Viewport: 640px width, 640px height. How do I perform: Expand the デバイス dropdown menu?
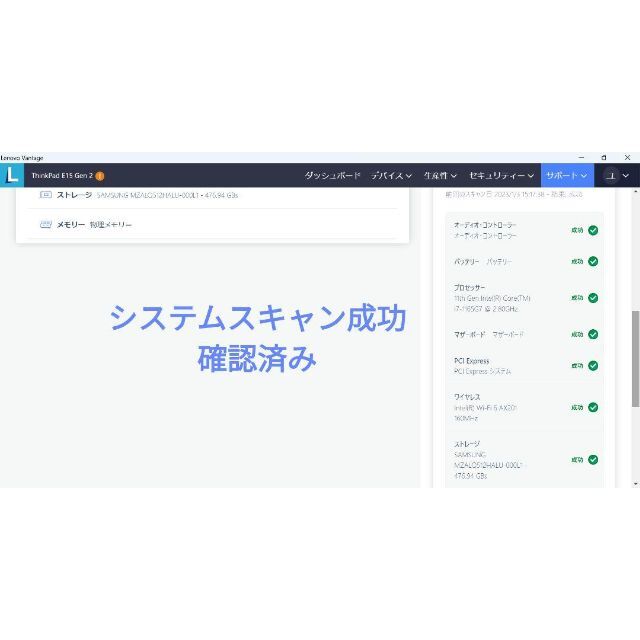[391, 176]
